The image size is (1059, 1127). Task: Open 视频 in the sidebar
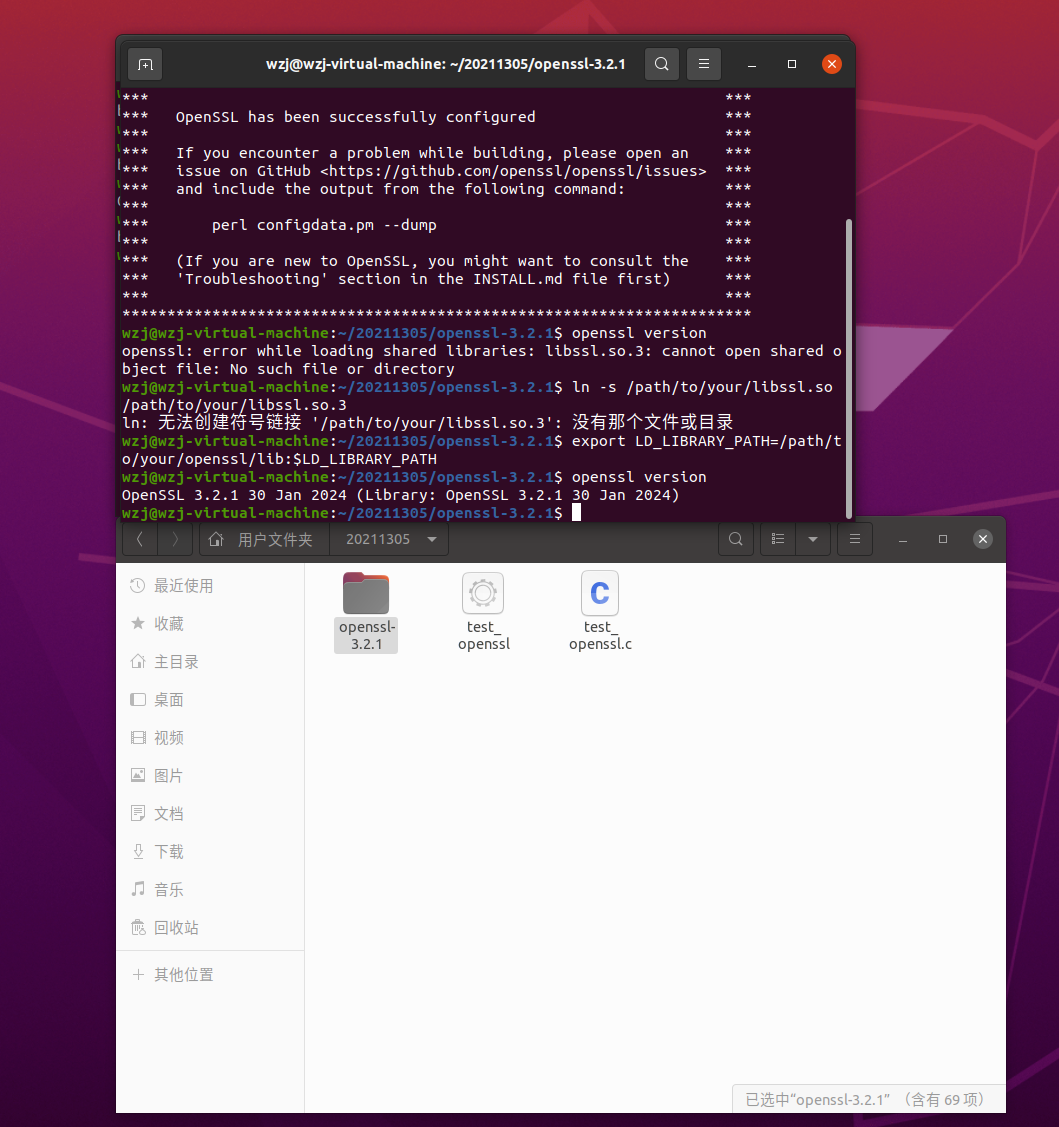210,738
